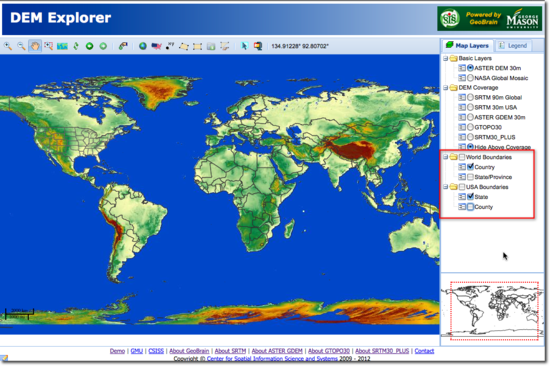Open layer options icon beside Country
Image resolution: width=550 pixels, height=366 pixels.
(x=462, y=167)
